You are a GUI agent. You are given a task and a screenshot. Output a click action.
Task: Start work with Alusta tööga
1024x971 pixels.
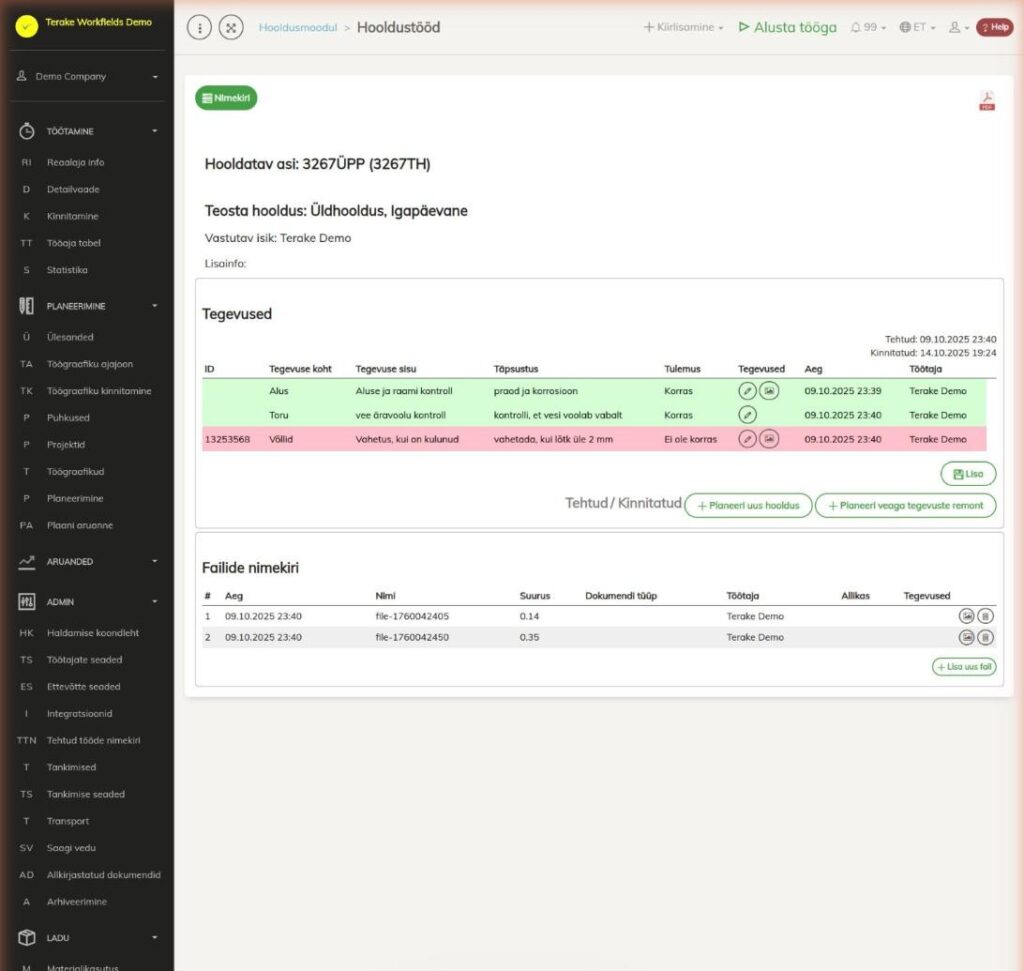(787, 27)
